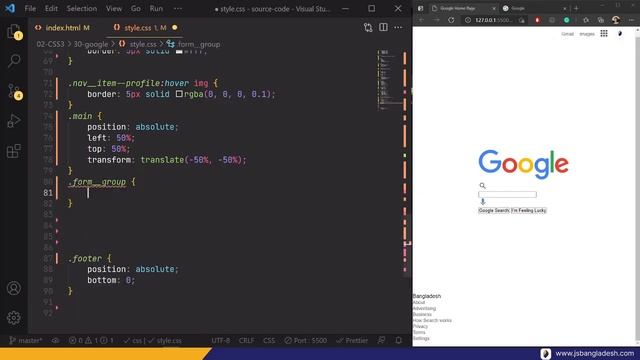The width and height of the screenshot is (640, 360).
Task: Open the Accounts menu in the activity bar
Action: coord(14,288)
